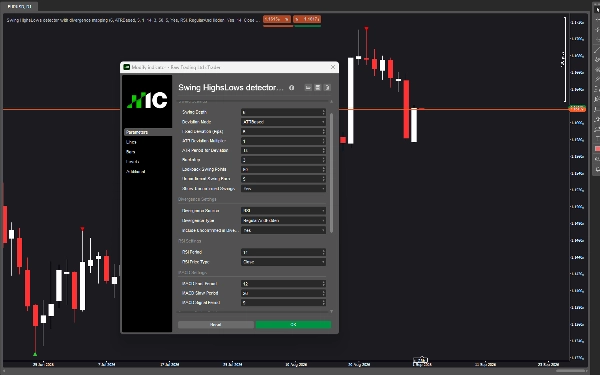Click the dialog scrollbar's up arrow
The width and height of the screenshot is (600, 375).
point(331,102)
